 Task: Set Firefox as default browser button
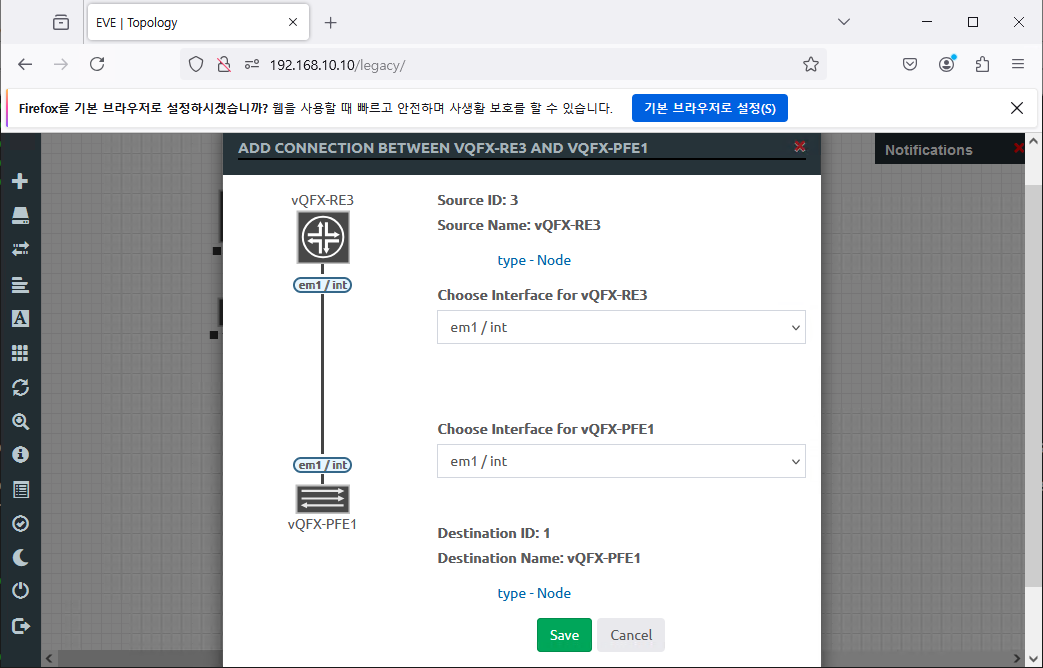710,108
